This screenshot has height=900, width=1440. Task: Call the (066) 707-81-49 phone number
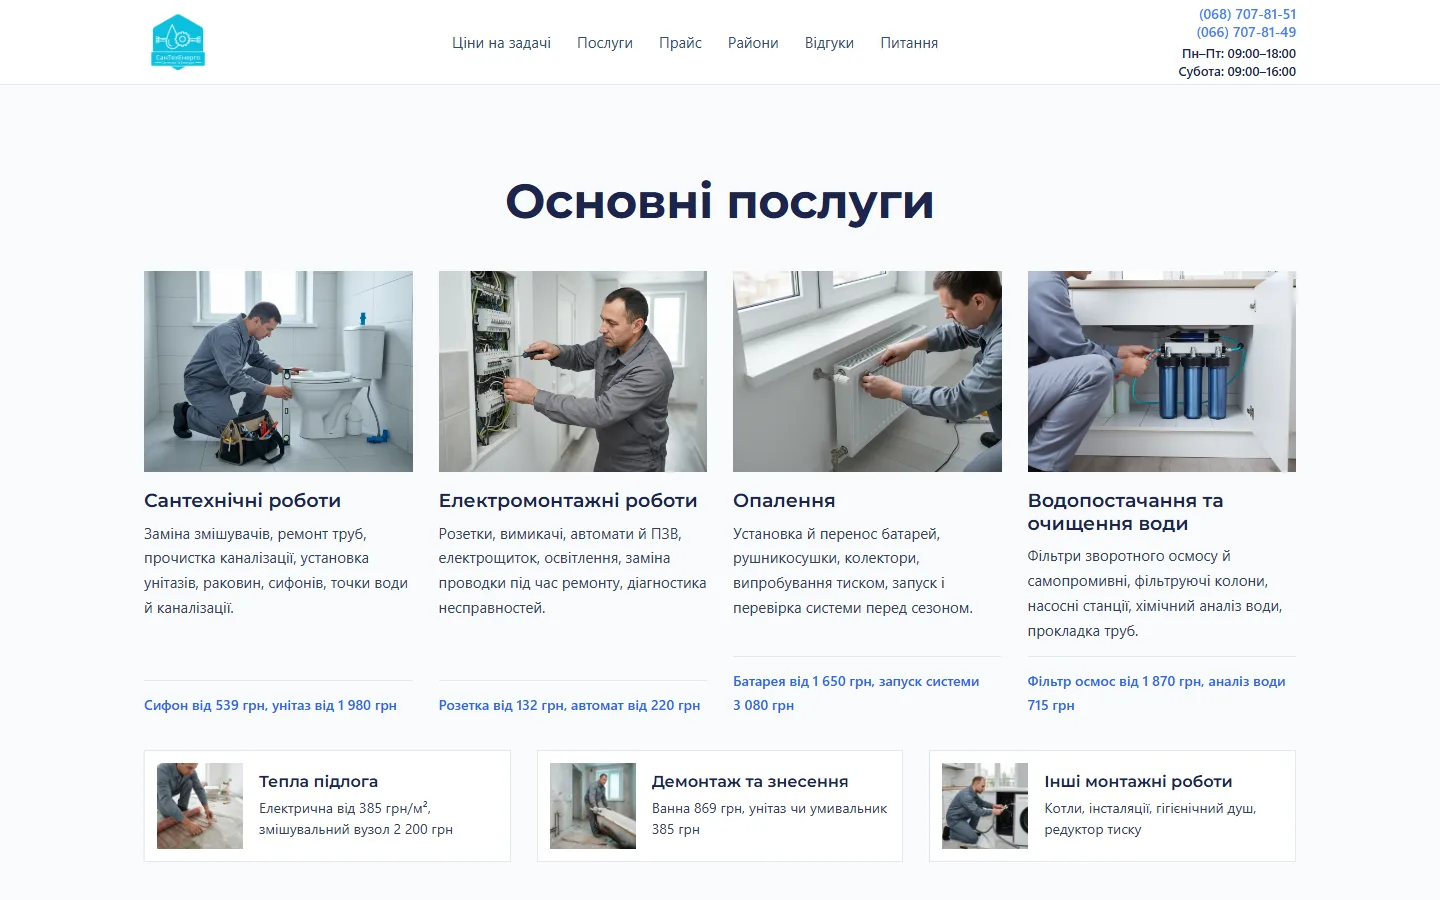[x=1246, y=32]
